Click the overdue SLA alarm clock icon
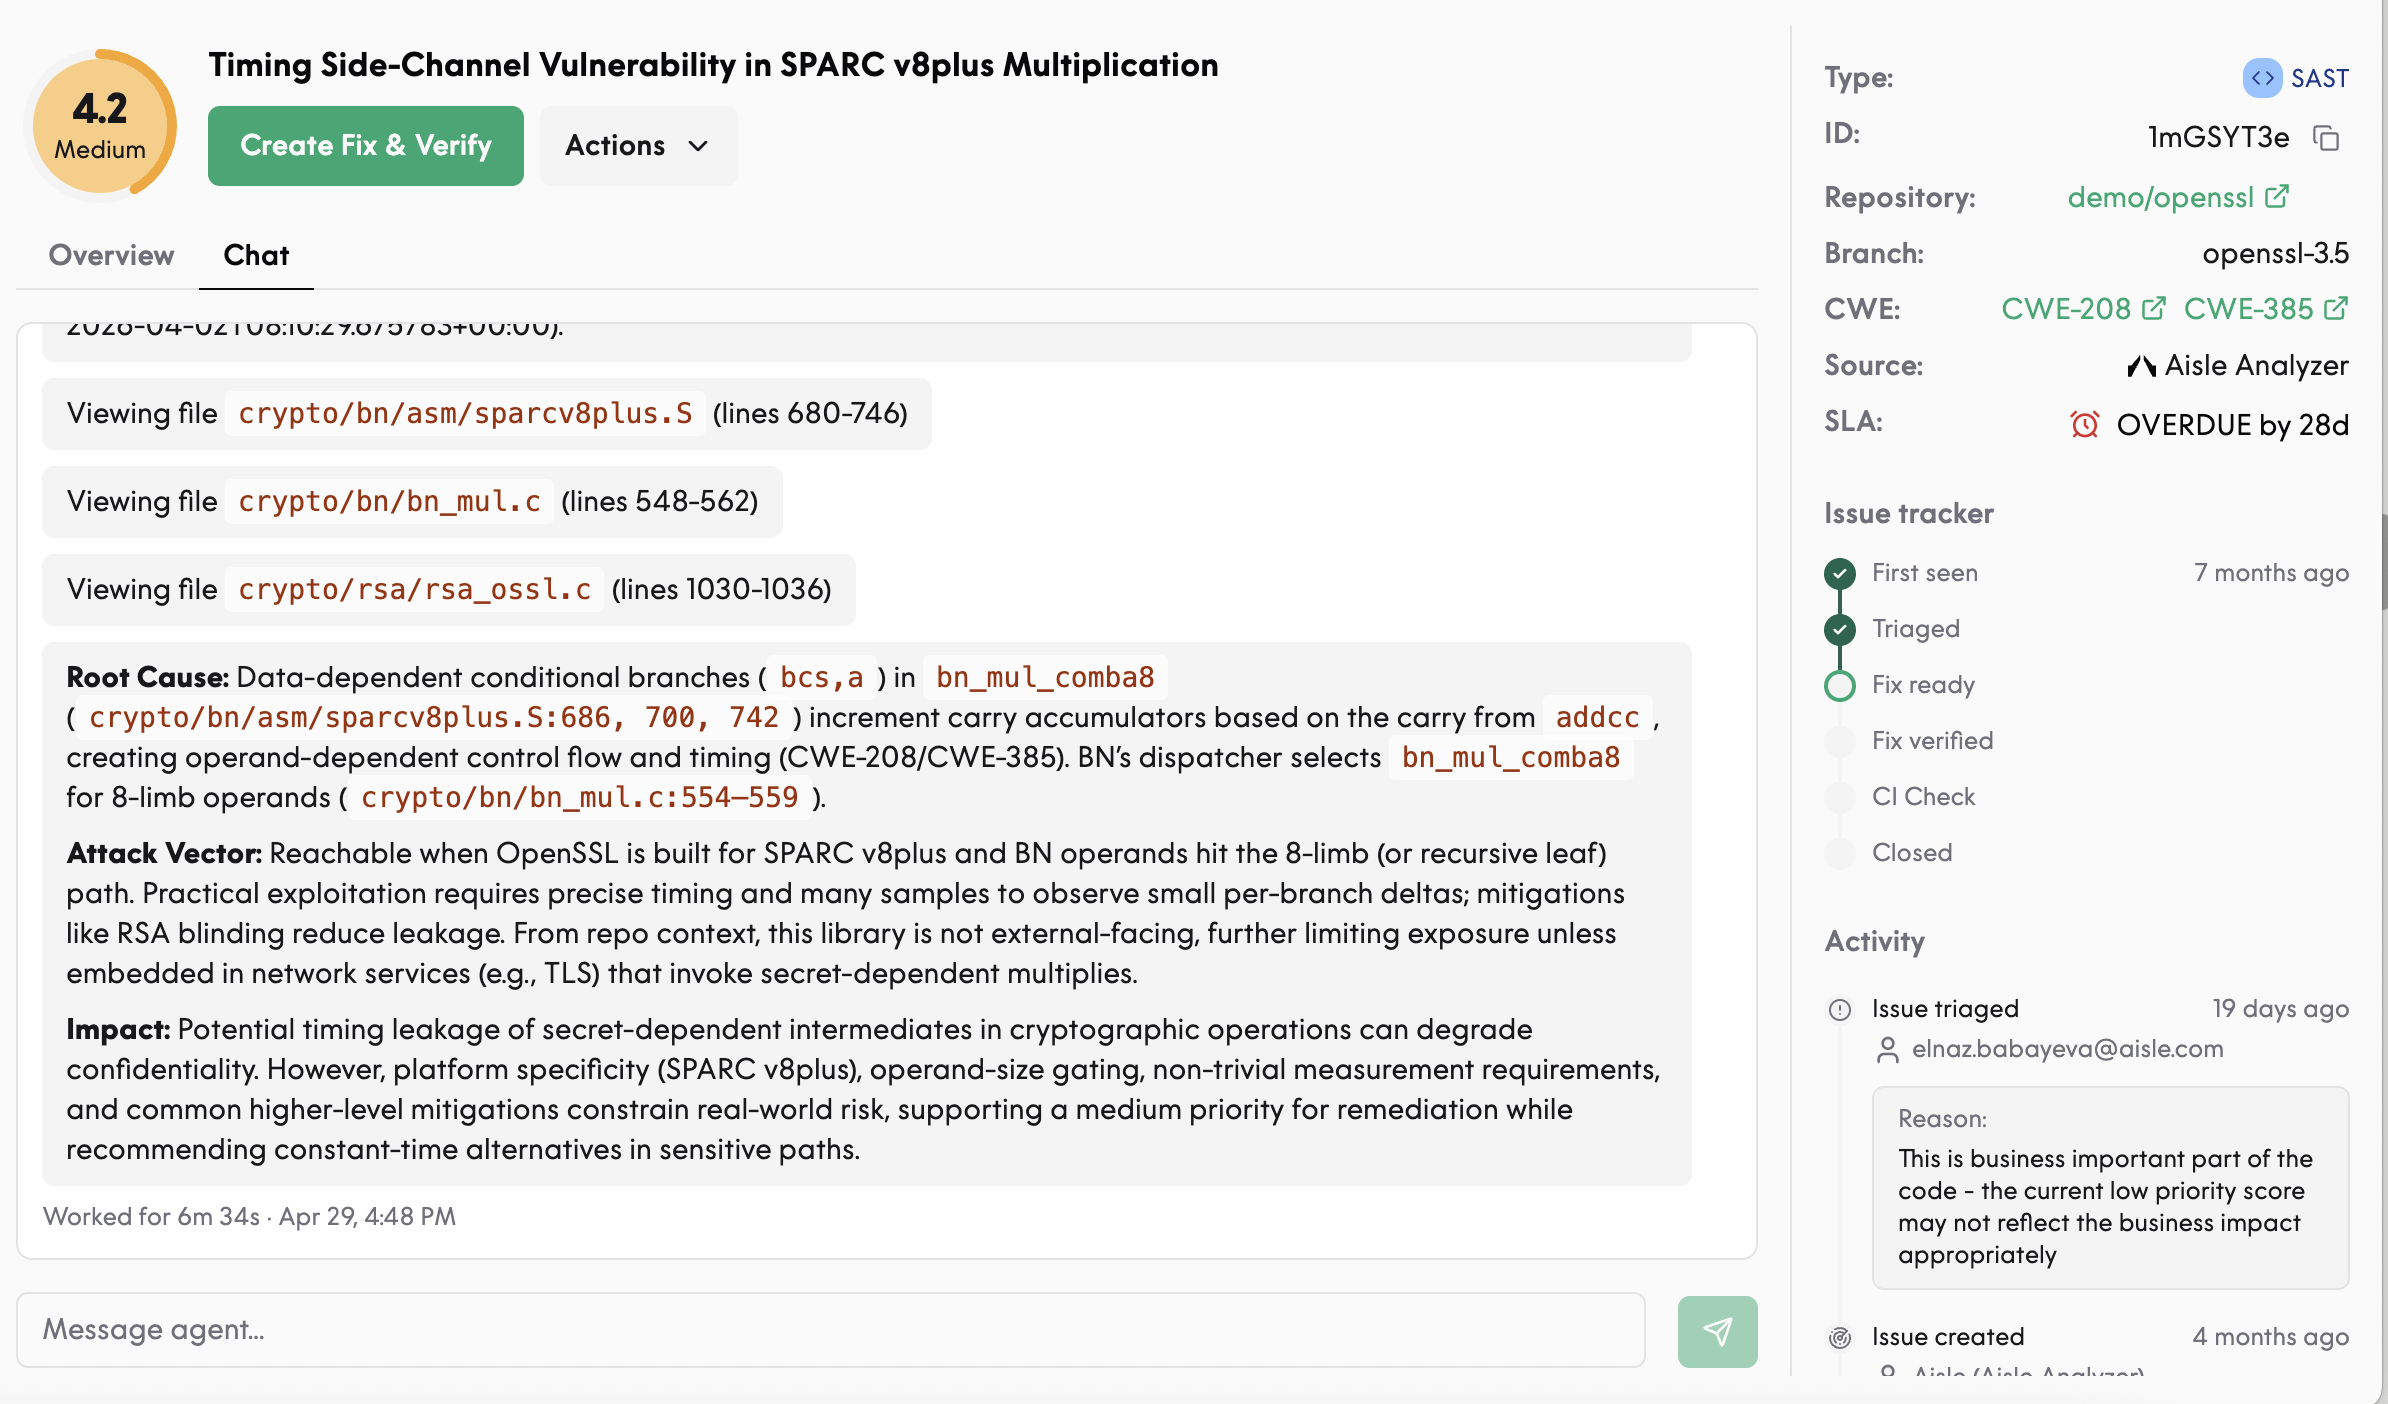This screenshot has width=2388, height=1404. (2085, 424)
